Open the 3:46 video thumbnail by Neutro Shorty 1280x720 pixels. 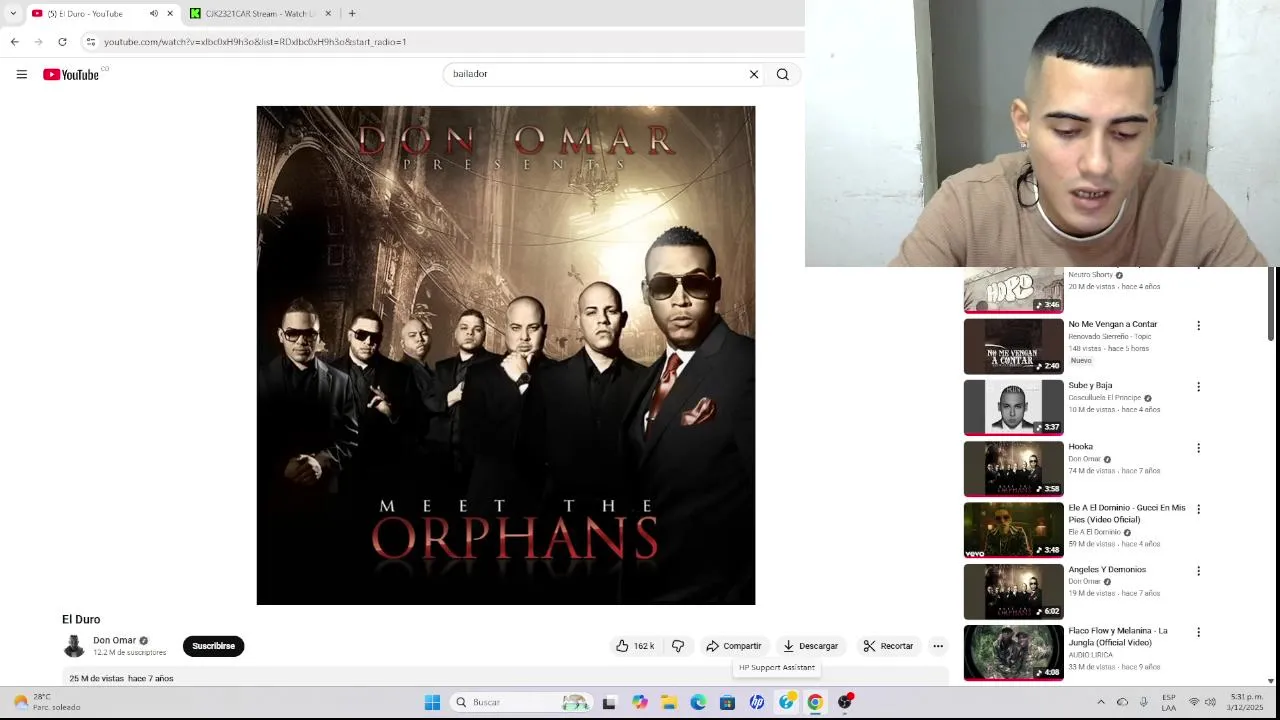1013,290
